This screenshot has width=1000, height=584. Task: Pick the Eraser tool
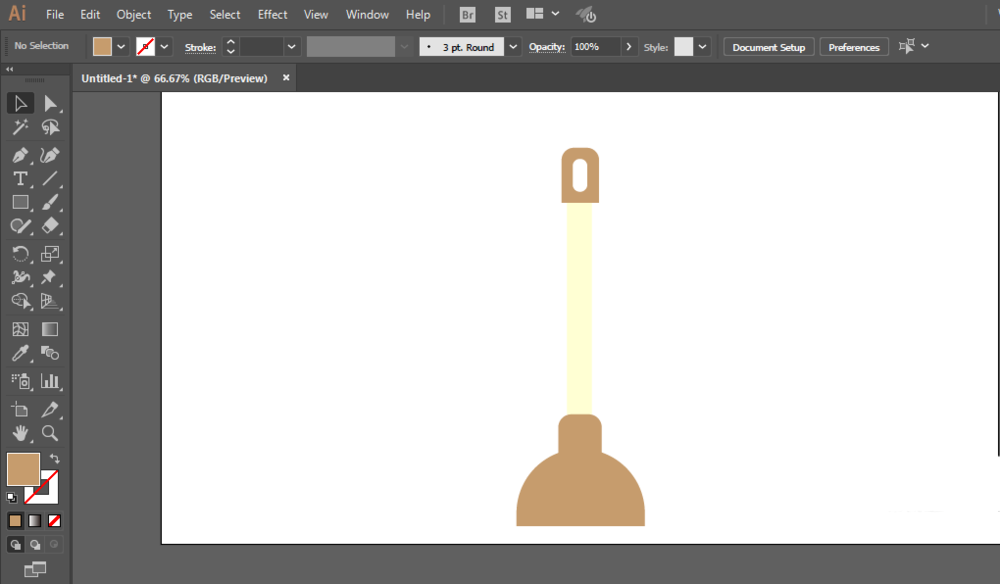[x=50, y=226]
